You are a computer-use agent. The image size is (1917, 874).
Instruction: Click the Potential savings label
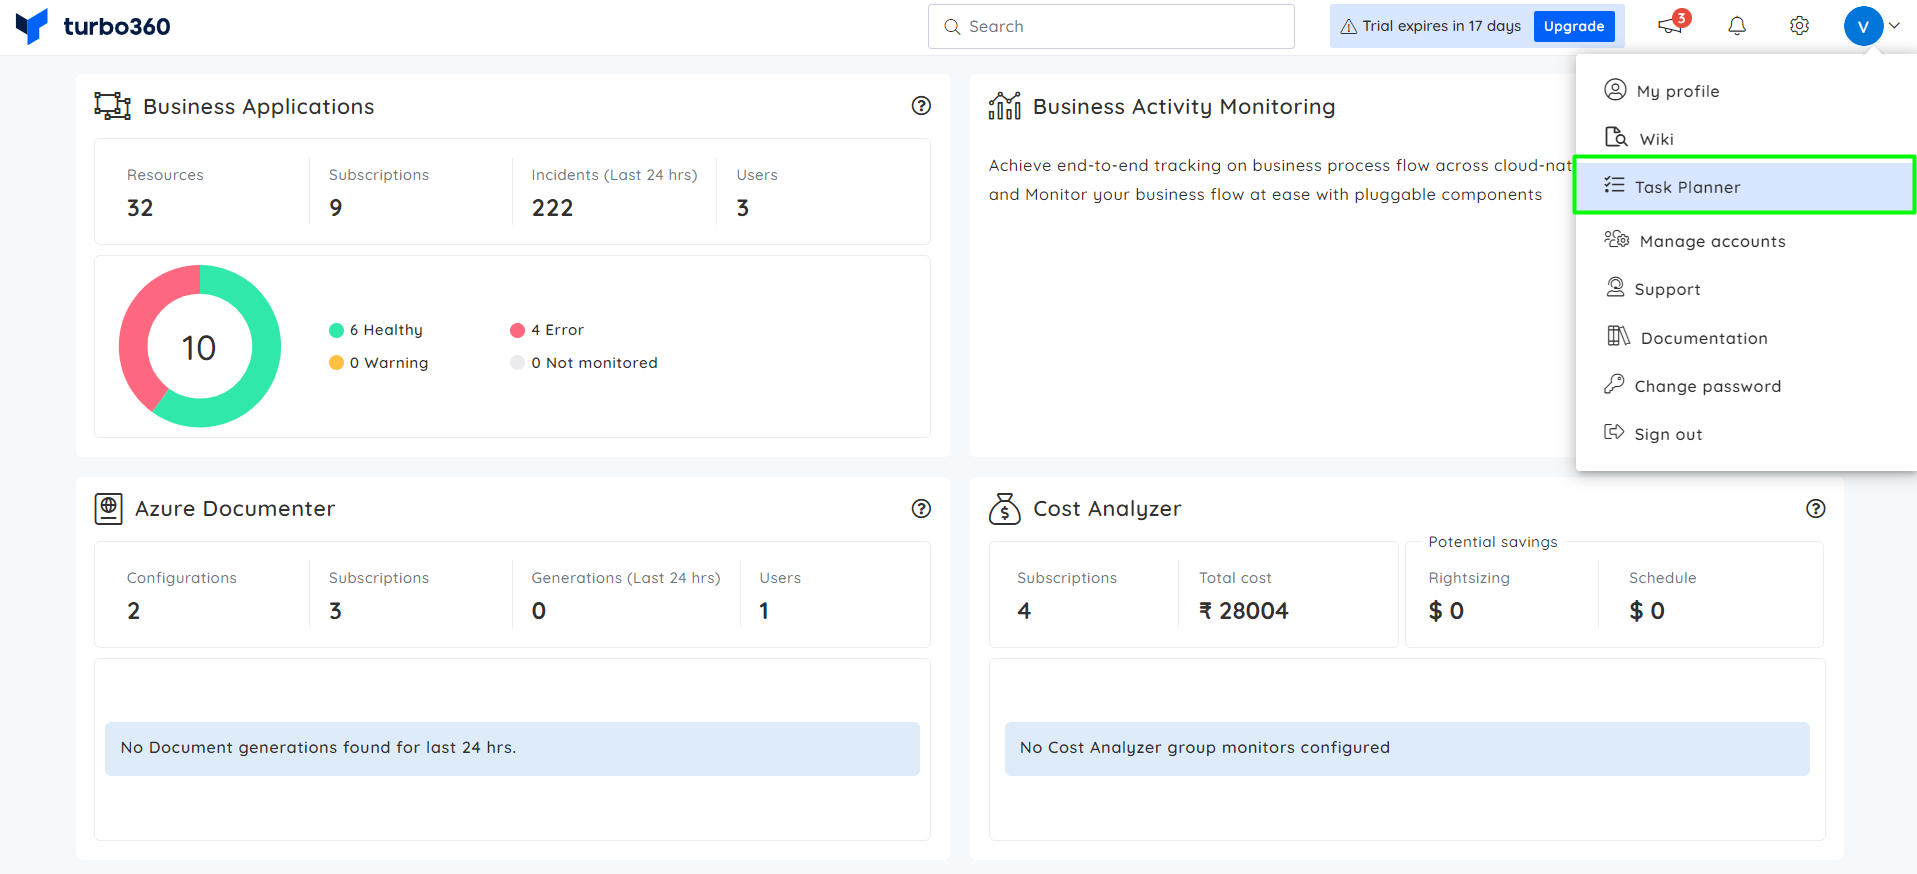click(1493, 542)
